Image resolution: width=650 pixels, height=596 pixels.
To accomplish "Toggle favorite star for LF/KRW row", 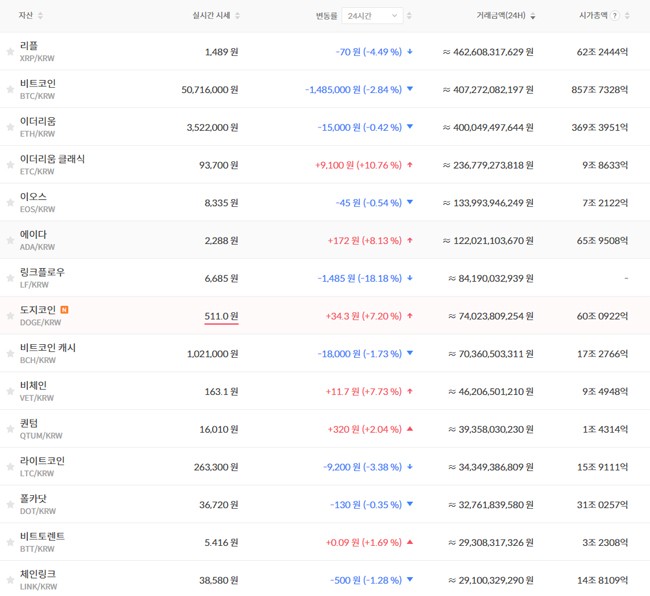I will [x=10, y=278].
